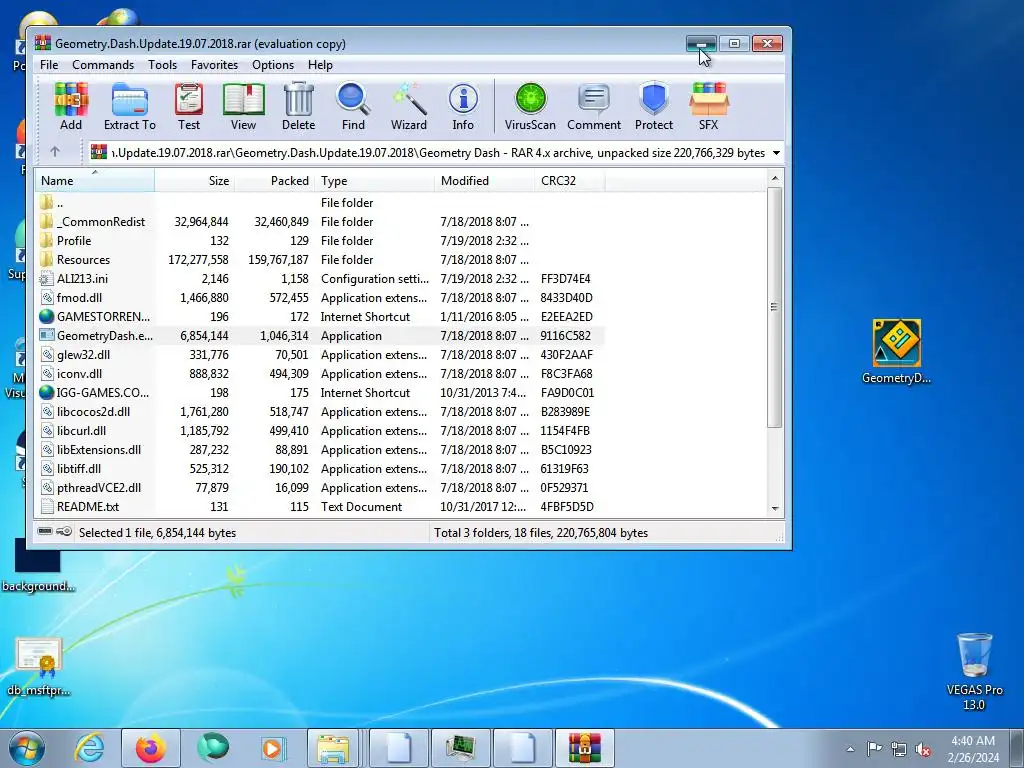Click the Delete toolbar icon

298,106
